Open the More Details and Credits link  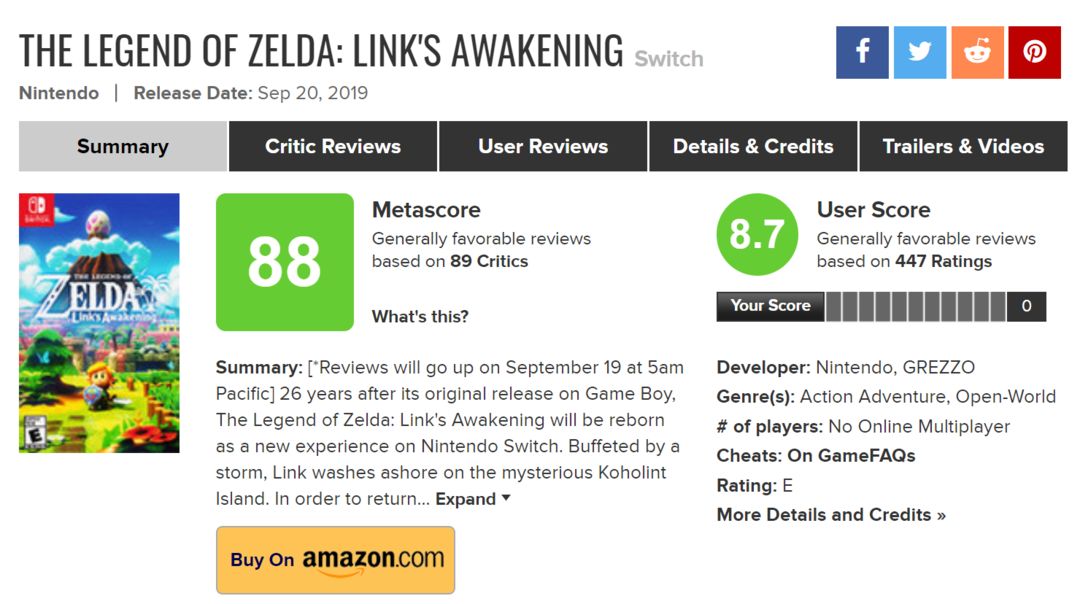click(x=831, y=514)
